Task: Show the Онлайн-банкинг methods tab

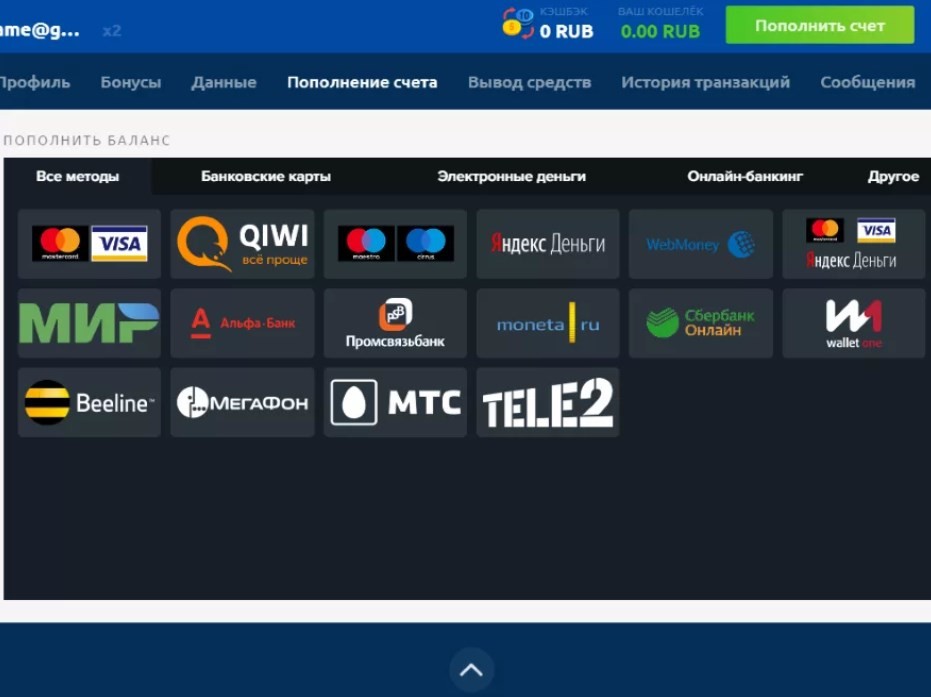Action: pos(745,177)
